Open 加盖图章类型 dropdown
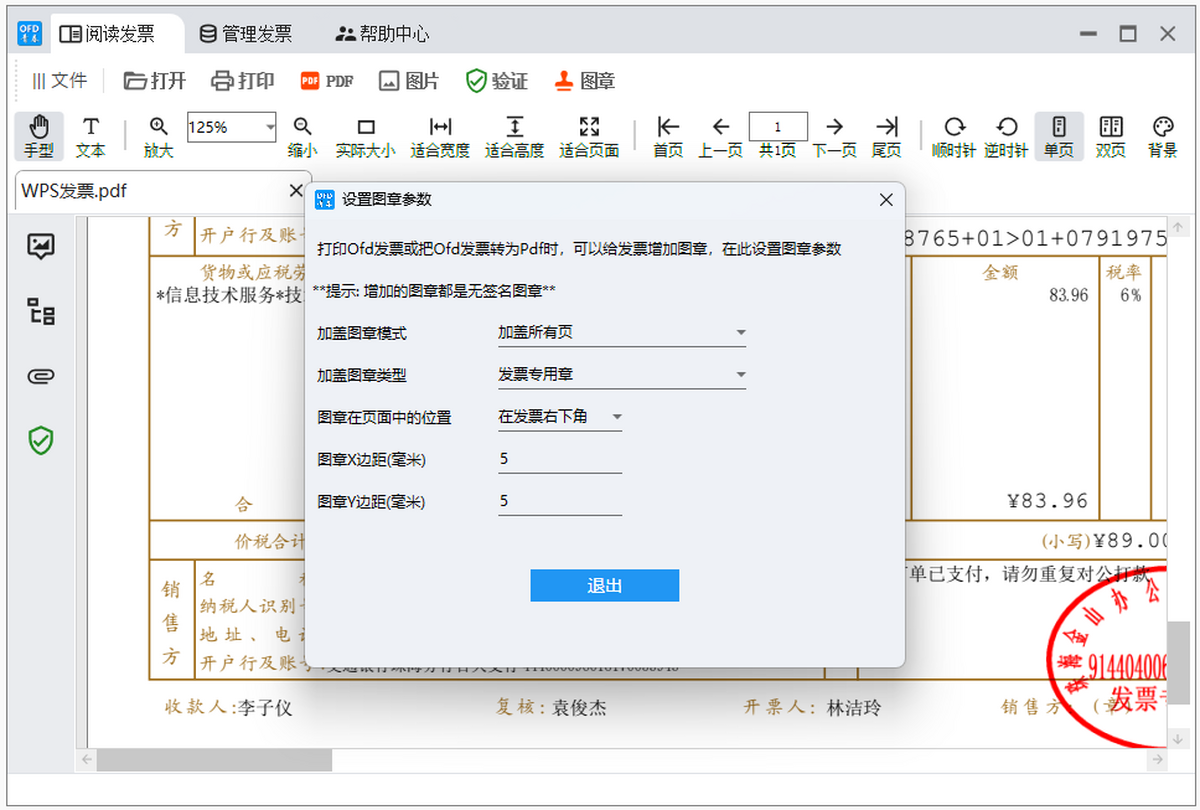1200x810 pixels. click(x=622, y=375)
